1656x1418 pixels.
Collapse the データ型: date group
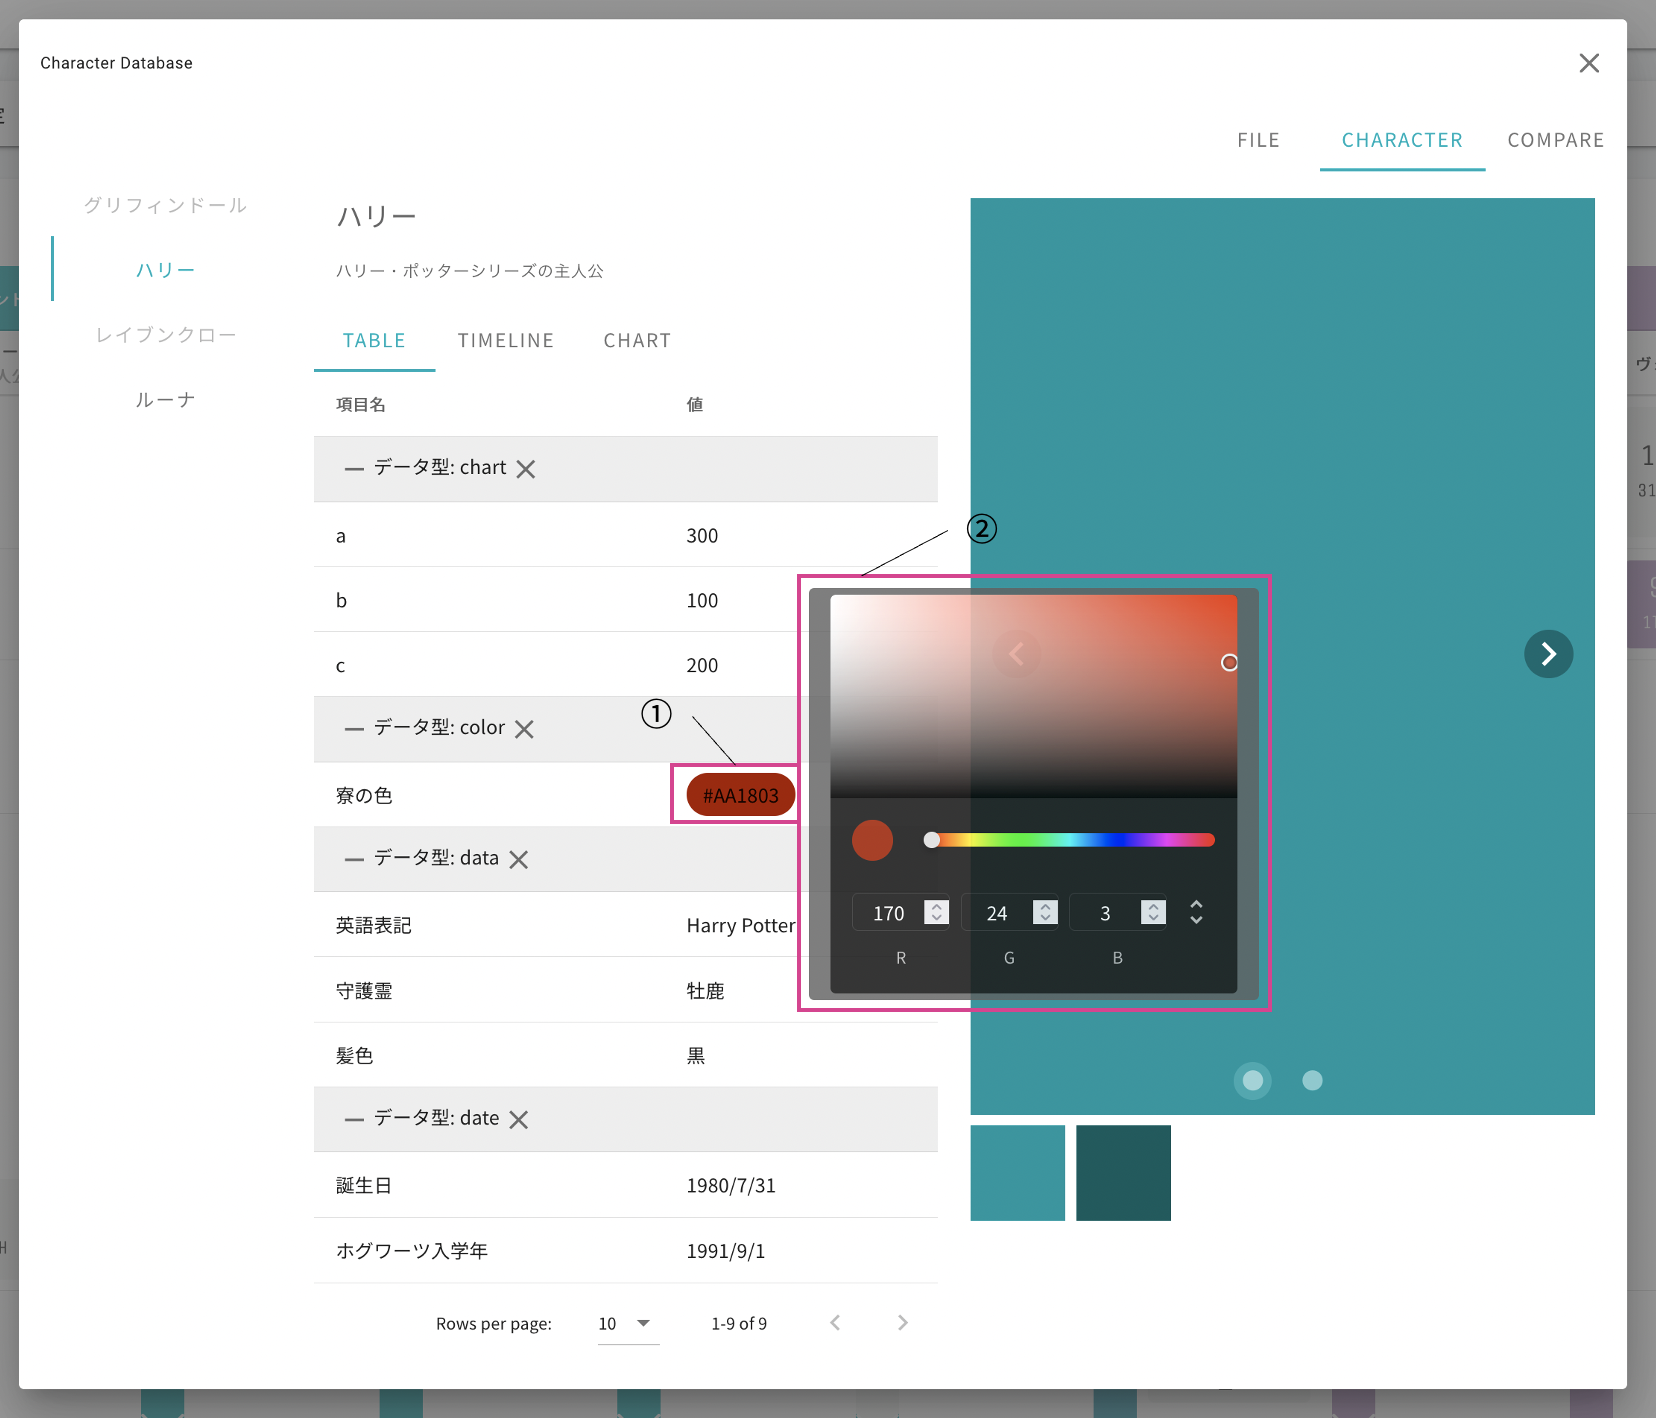[354, 1119]
